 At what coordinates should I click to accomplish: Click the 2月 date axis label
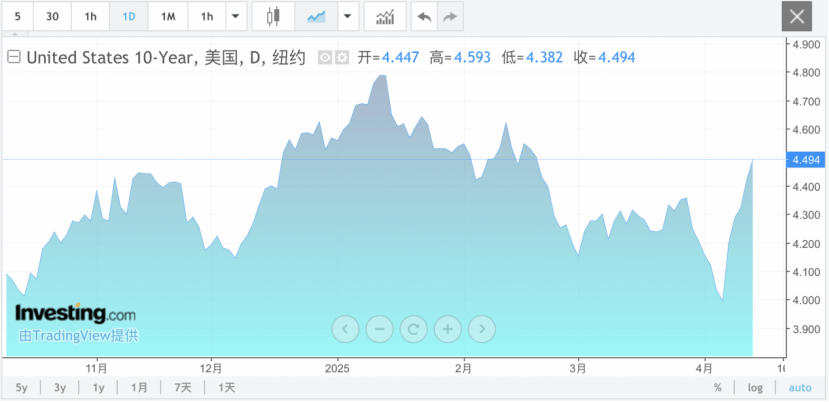[464, 368]
